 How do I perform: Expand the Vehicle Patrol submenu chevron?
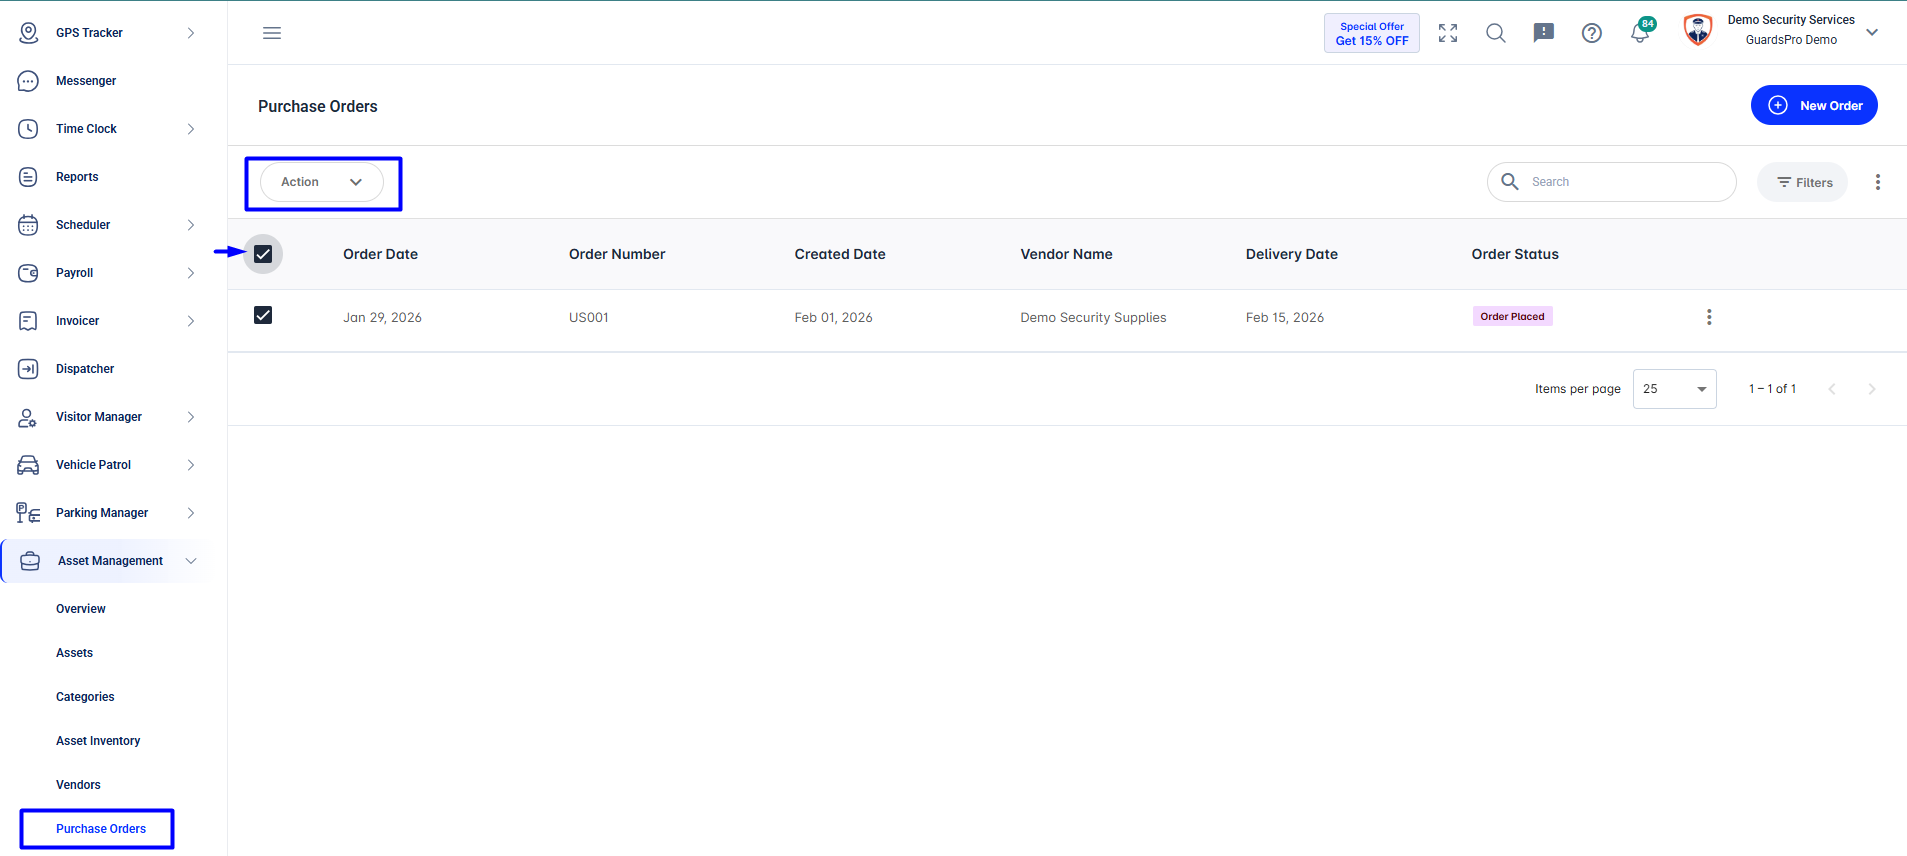pos(191,465)
